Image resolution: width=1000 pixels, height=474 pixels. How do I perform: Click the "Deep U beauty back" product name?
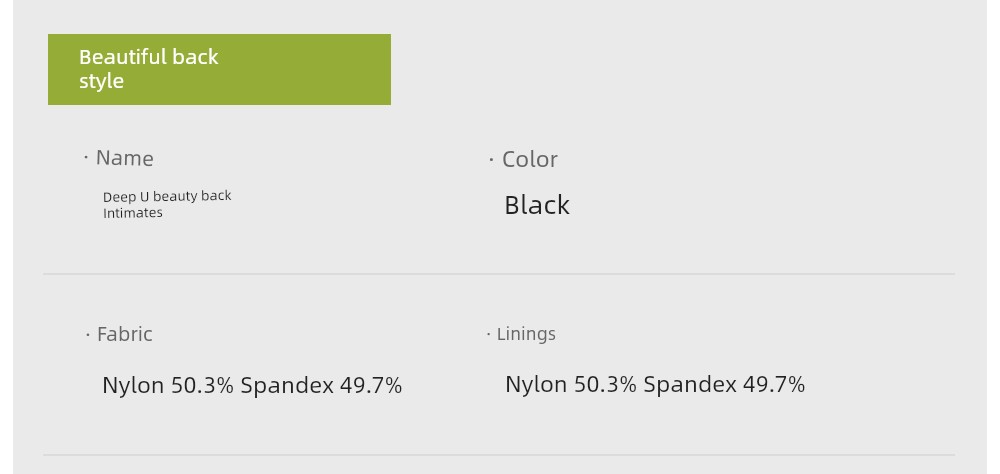click(167, 196)
